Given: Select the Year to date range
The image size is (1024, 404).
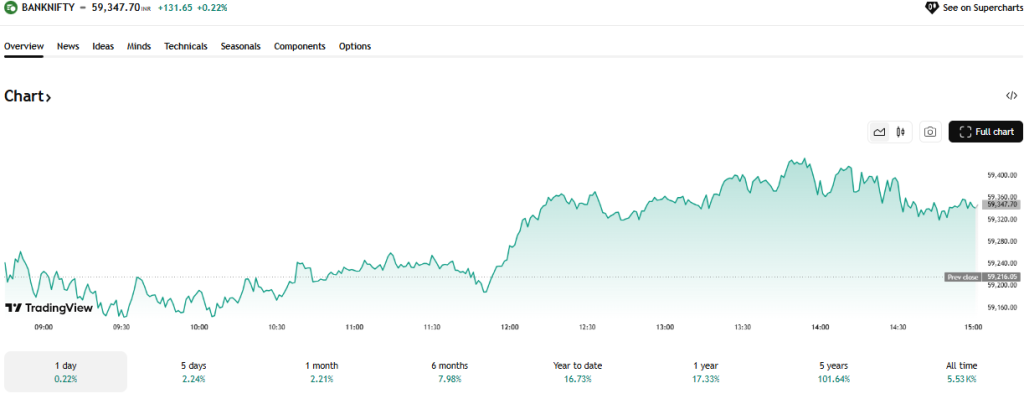Looking at the screenshot, I should coord(577,372).
